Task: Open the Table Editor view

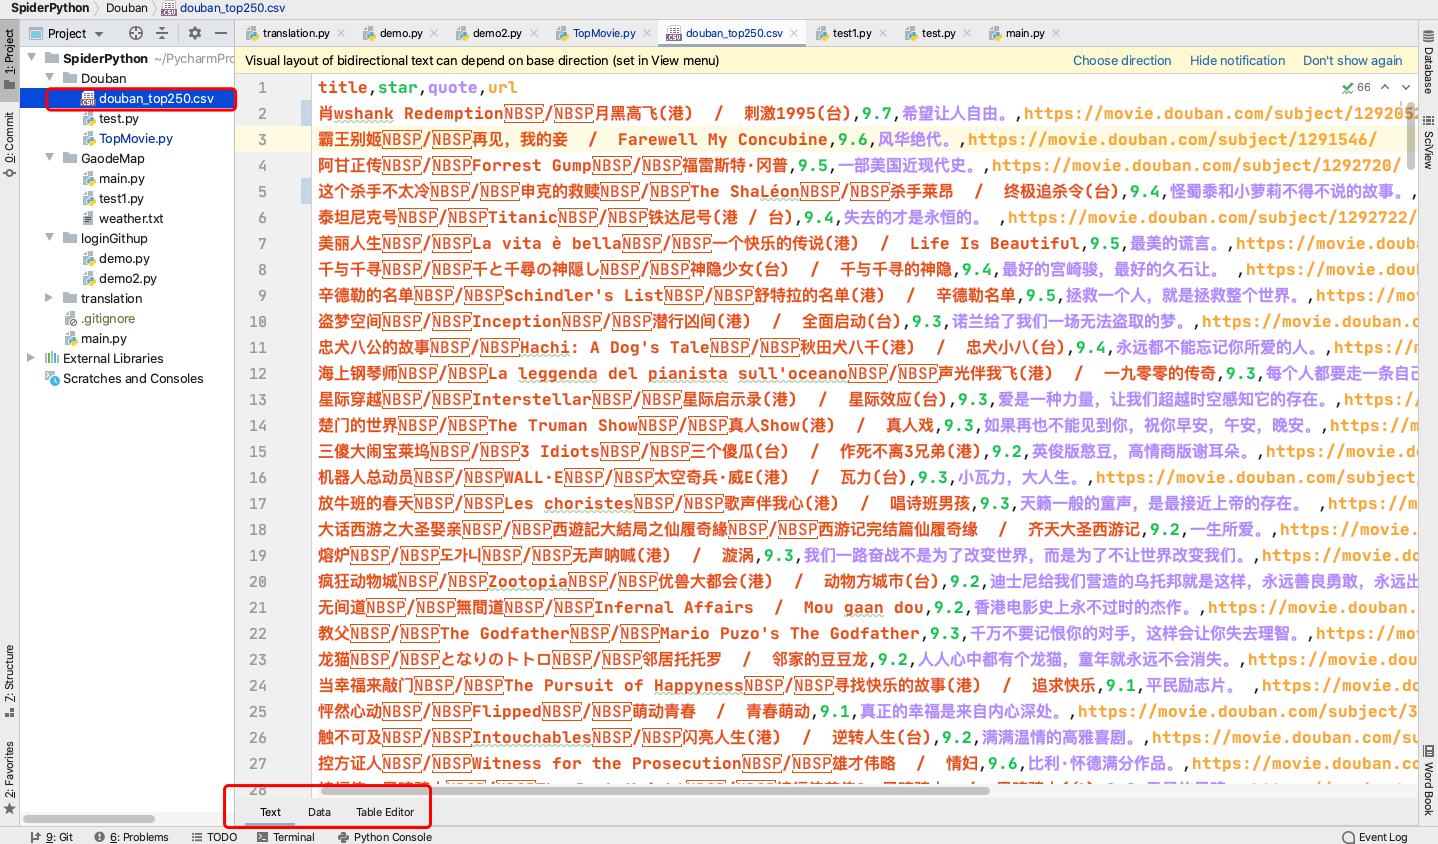Action: coord(385,812)
